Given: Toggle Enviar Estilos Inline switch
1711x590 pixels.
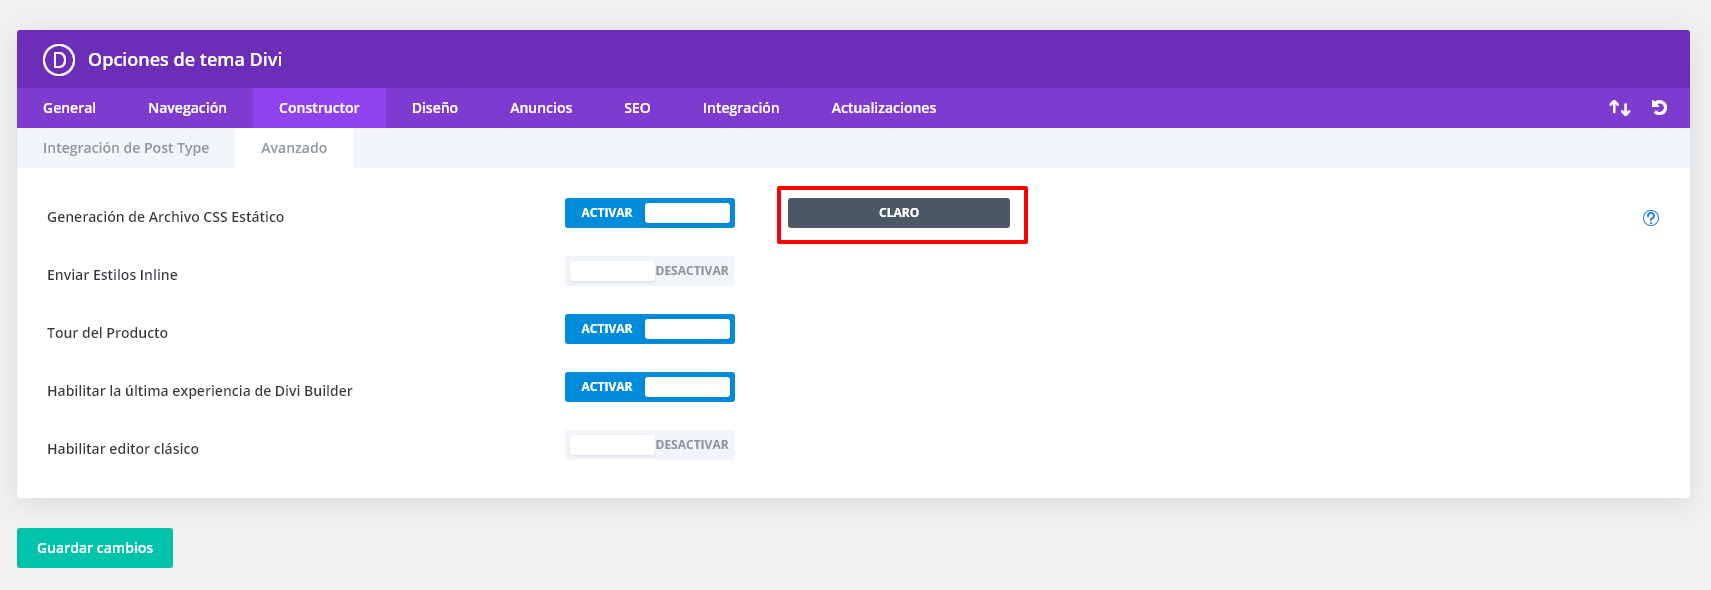Looking at the screenshot, I should [x=650, y=271].
